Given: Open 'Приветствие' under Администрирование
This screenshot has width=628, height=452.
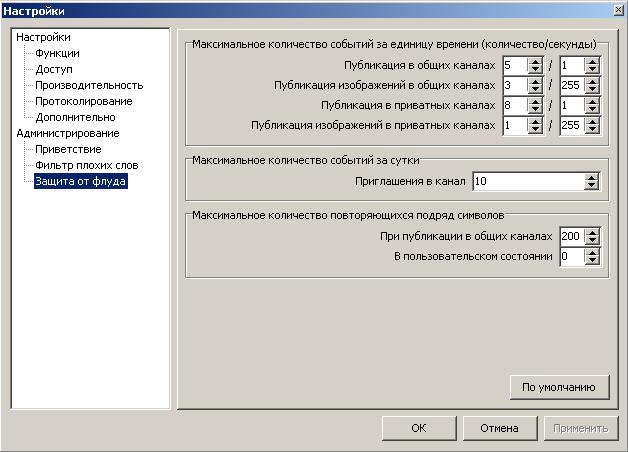Looking at the screenshot, I should [75, 149].
